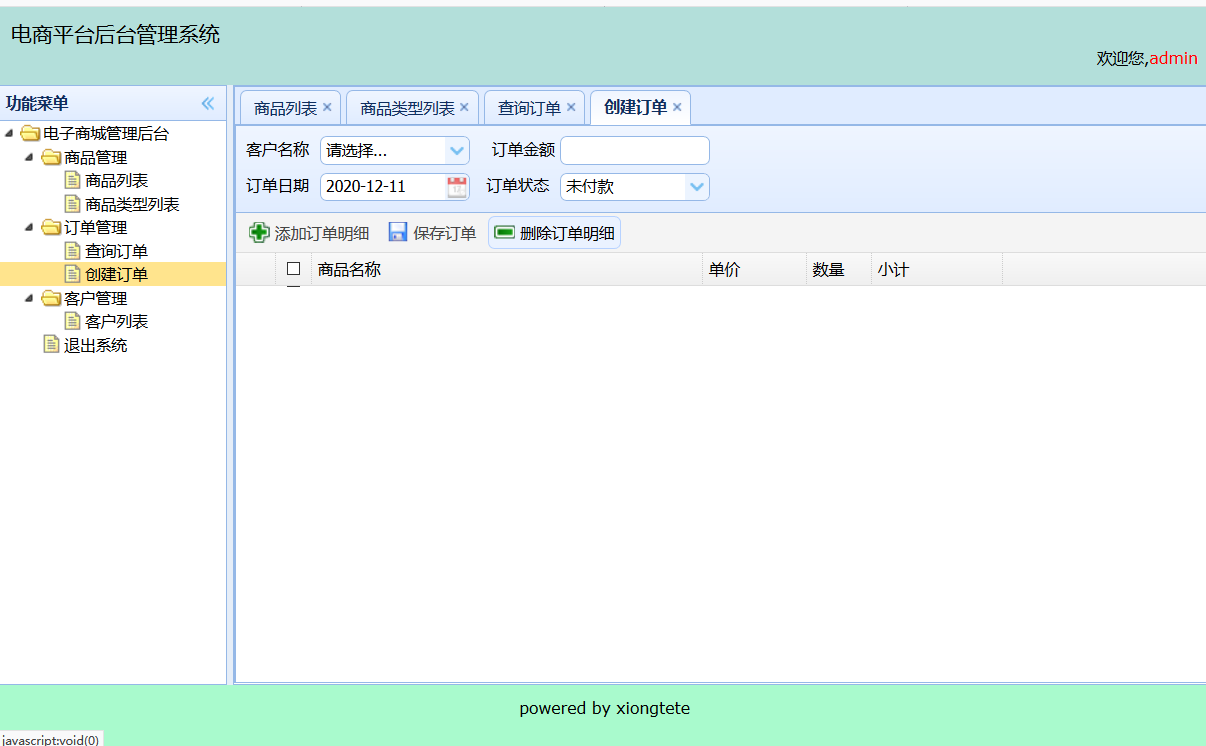Open the 客户名称 customer dropdown
Image resolution: width=1206 pixels, height=746 pixels.
pos(456,150)
